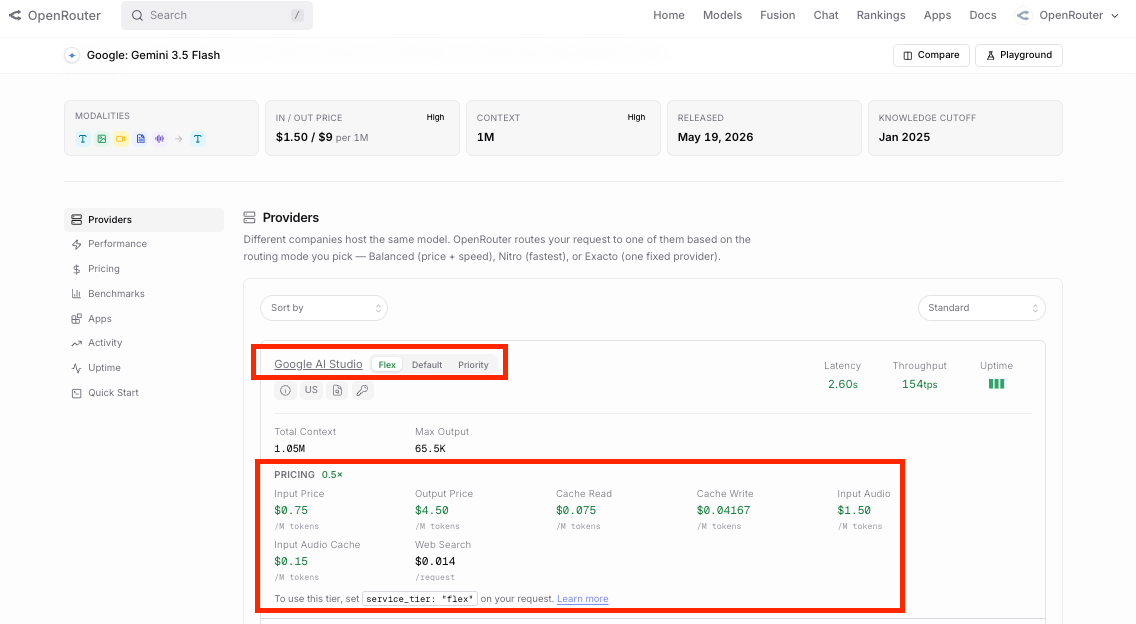Image resolution: width=1136 pixels, height=624 pixels.
Task: Click the $0.04167 cache write value
Action: tap(723, 510)
